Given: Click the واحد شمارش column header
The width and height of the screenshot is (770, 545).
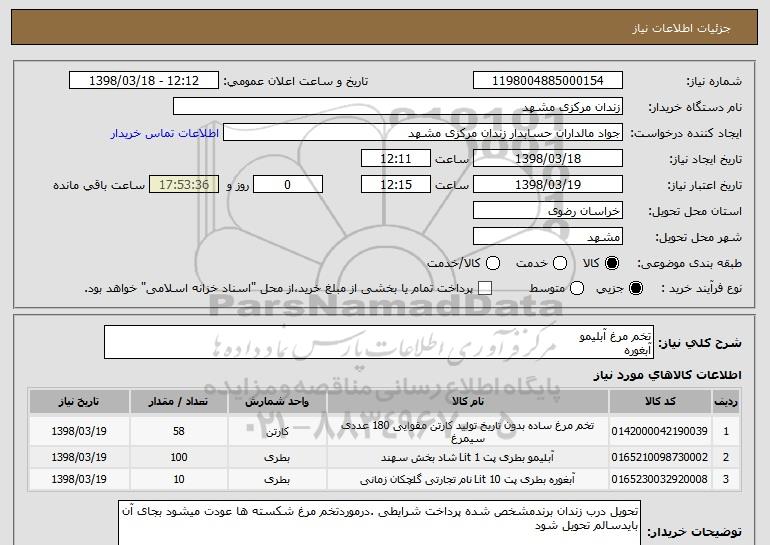Looking at the screenshot, I should [x=277, y=402].
